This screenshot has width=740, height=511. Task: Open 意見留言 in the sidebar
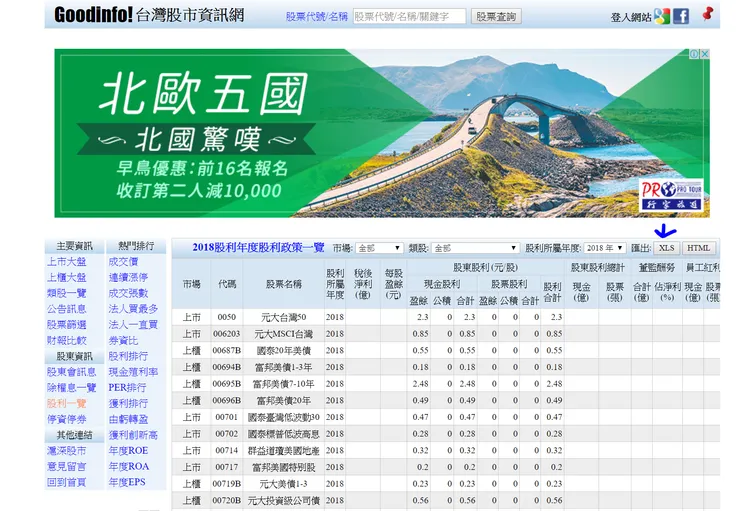pos(67,467)
